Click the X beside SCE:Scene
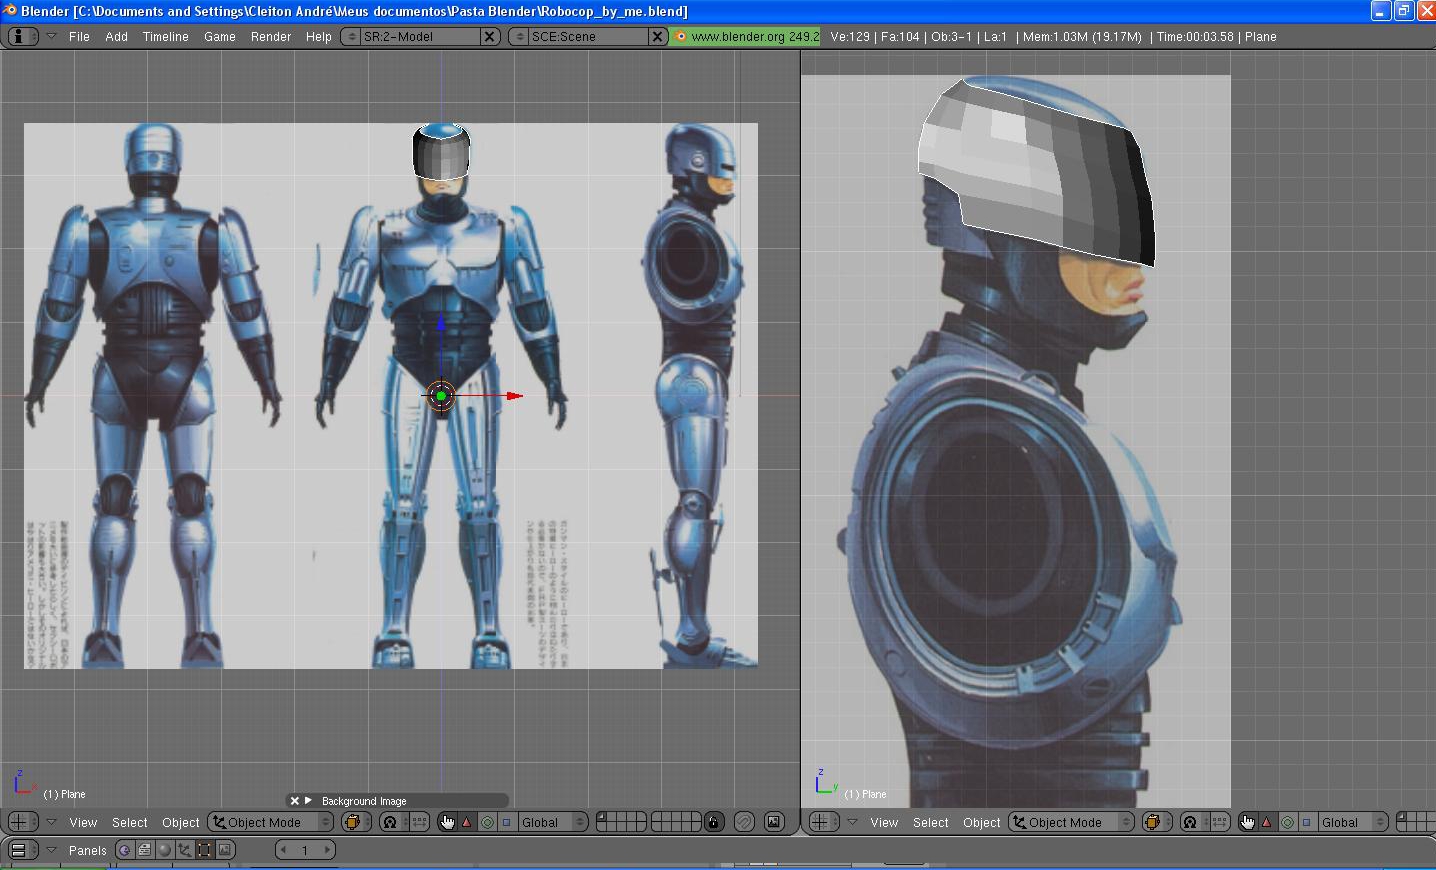 657,36
